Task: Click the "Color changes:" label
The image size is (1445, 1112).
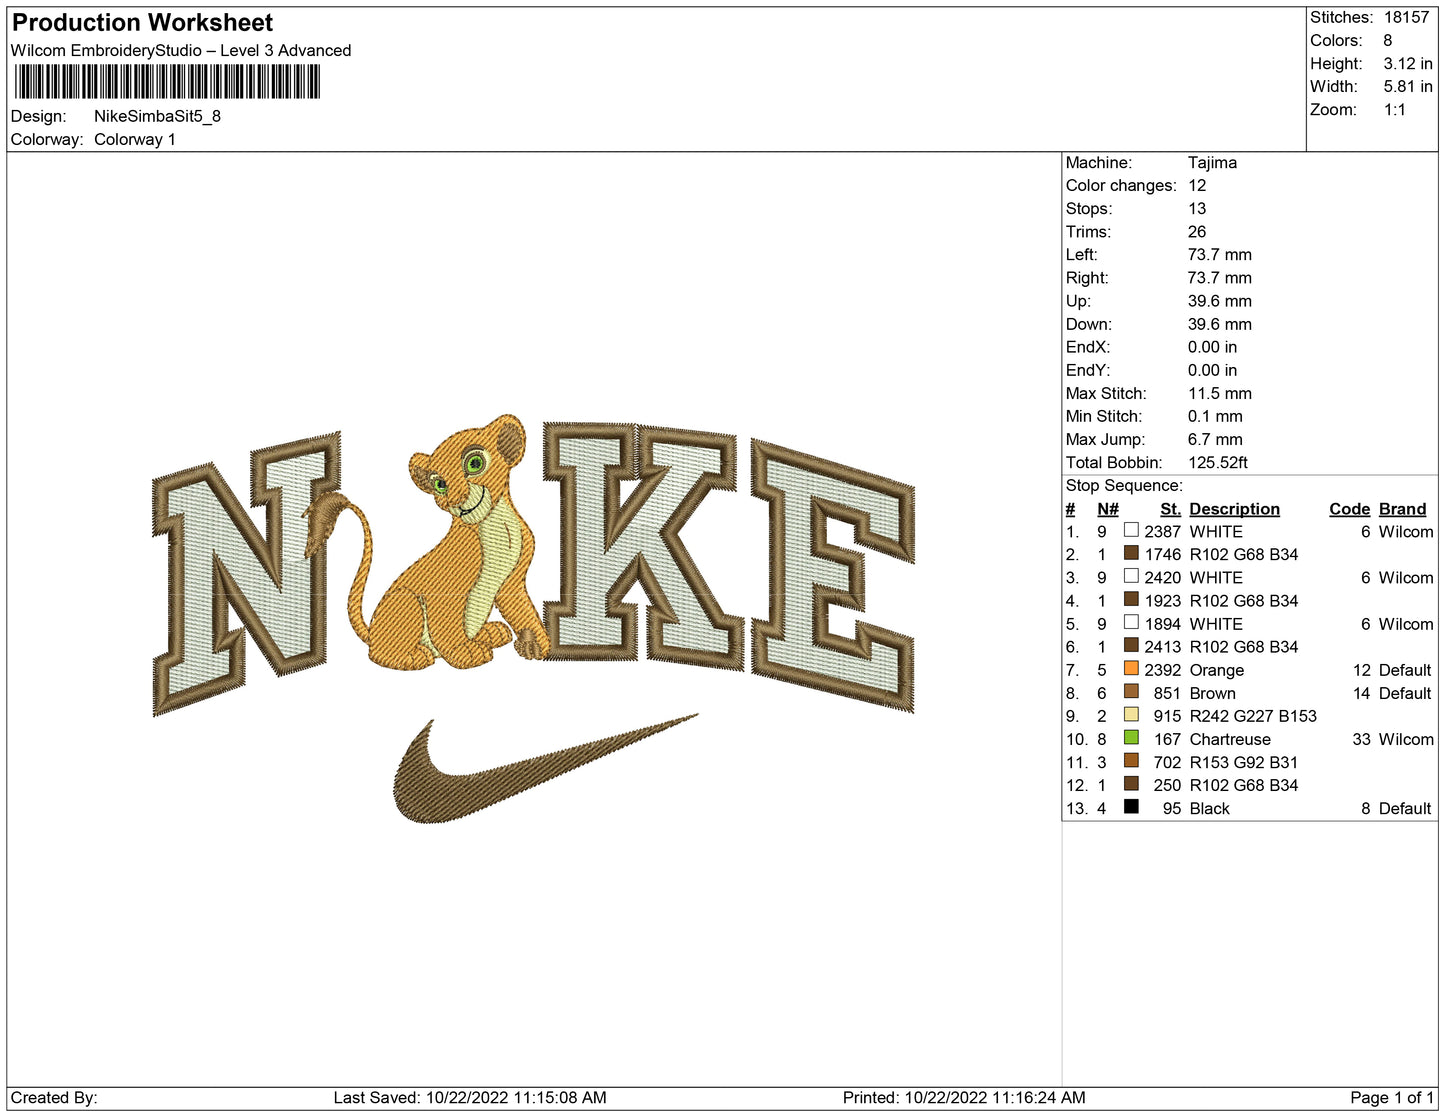Action: (x=1121, y=186)
